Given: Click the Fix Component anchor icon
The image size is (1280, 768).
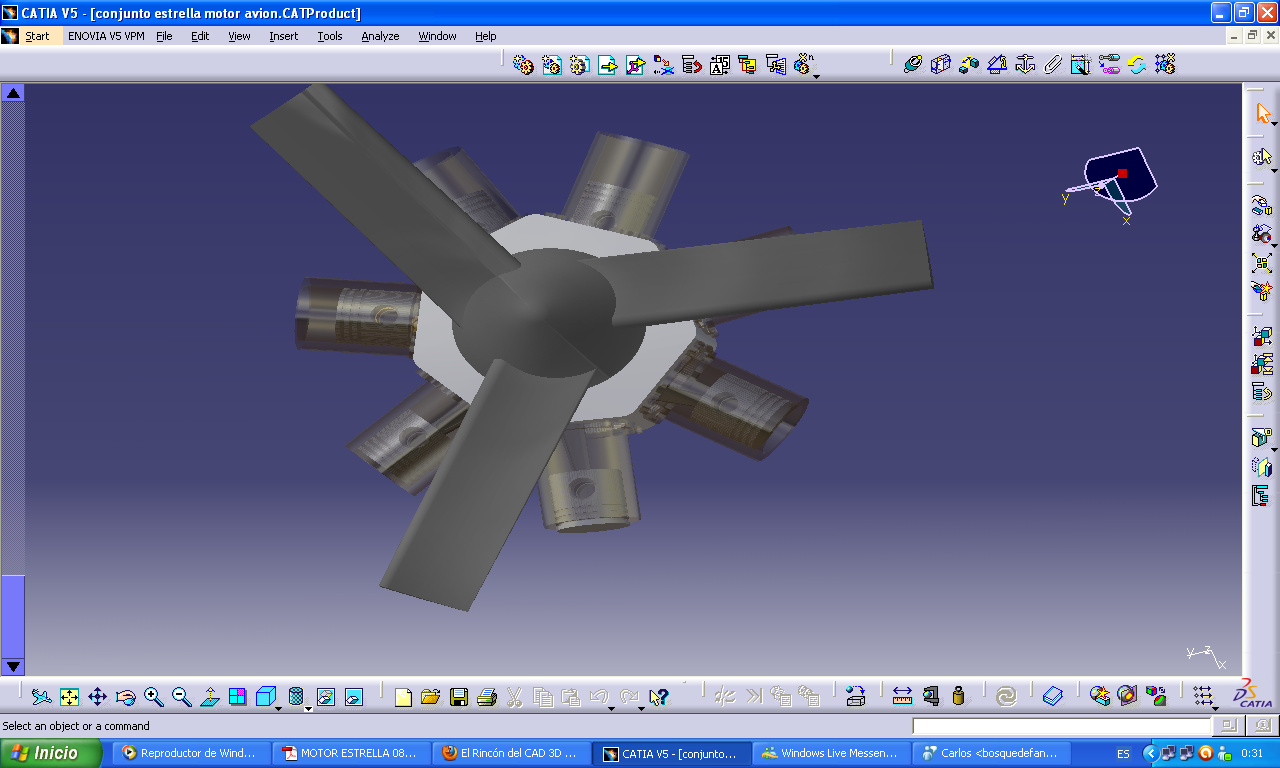Looking at the screenshot, I should click(x=1024, y=65).
